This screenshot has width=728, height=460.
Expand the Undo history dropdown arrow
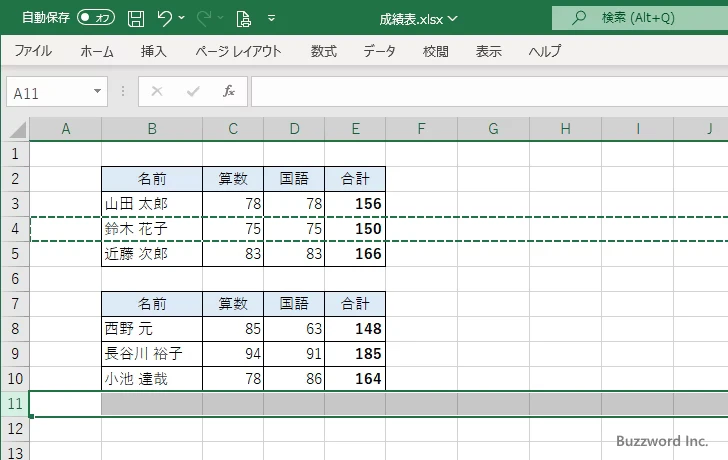[x=182, y=18]
